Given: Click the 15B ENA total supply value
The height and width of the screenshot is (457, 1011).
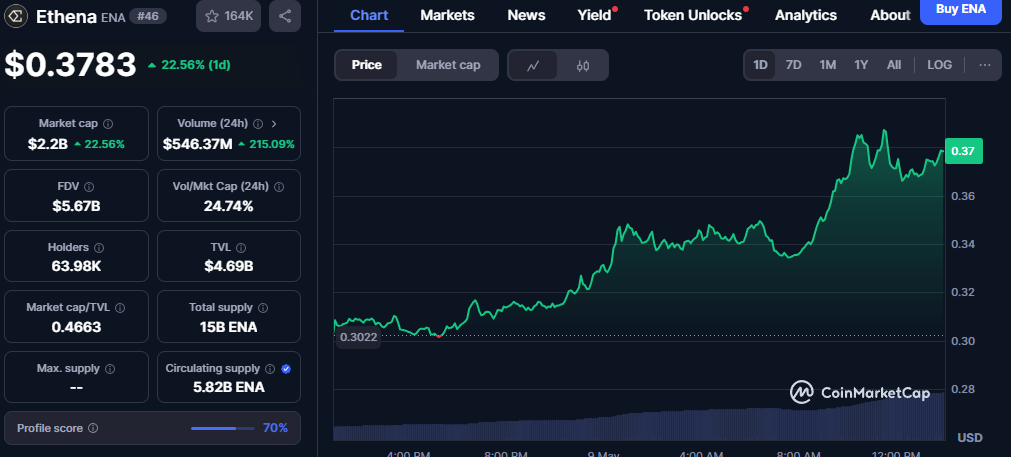Looking at the screenshot, I should [x=229, y=327].
